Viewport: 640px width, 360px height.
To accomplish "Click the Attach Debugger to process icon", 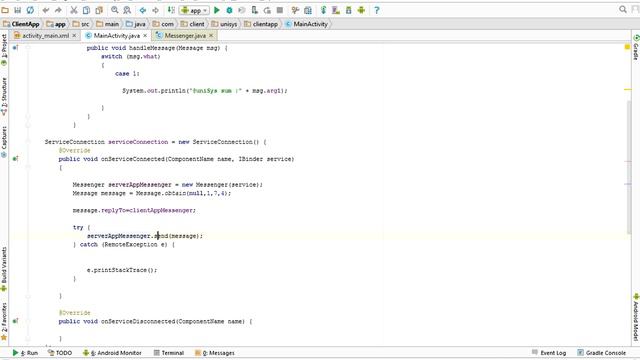I will pos(254,10).
